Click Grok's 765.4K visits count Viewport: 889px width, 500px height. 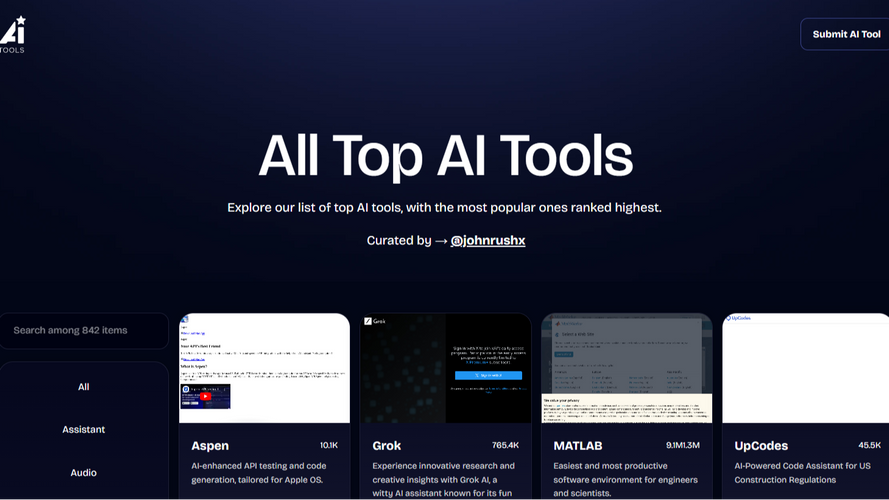click(505, 446)
